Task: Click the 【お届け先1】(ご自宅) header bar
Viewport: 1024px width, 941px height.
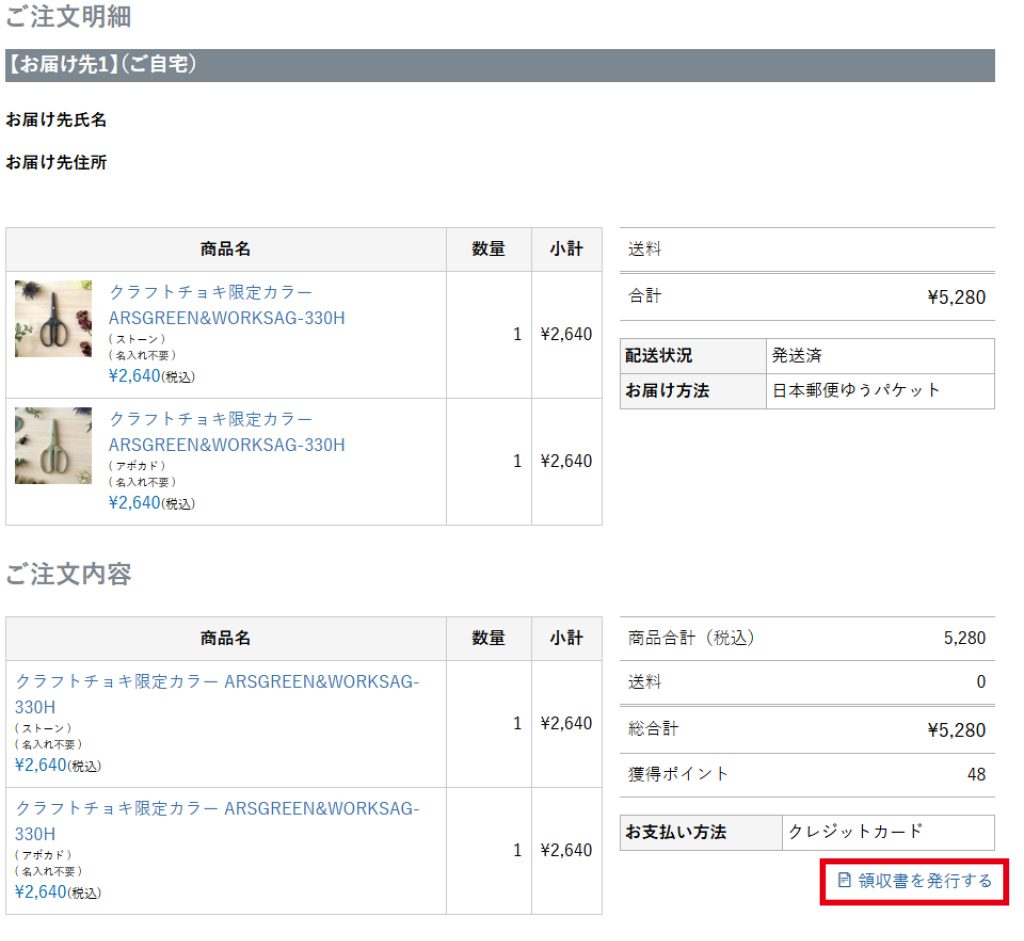Action: tap(500, 65)
